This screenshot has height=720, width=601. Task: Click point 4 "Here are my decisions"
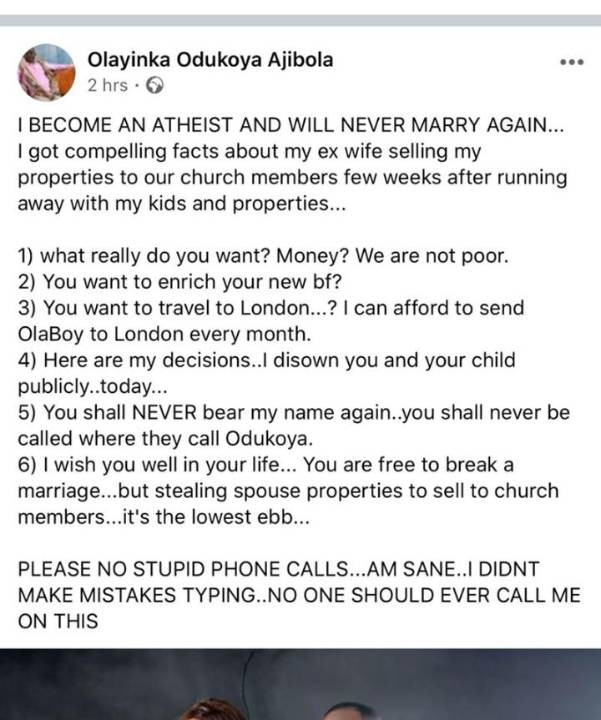(267, 360)
